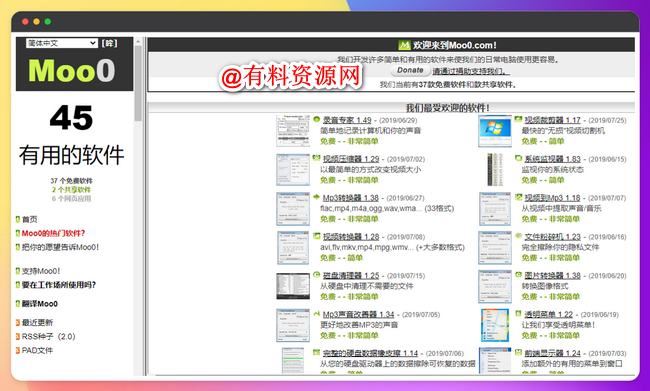Click small icon beside 系统监视器 title

point(518,158)
